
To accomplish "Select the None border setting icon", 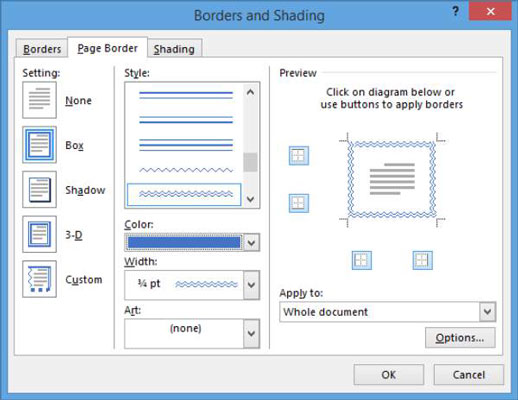I will tap(39, 100).
